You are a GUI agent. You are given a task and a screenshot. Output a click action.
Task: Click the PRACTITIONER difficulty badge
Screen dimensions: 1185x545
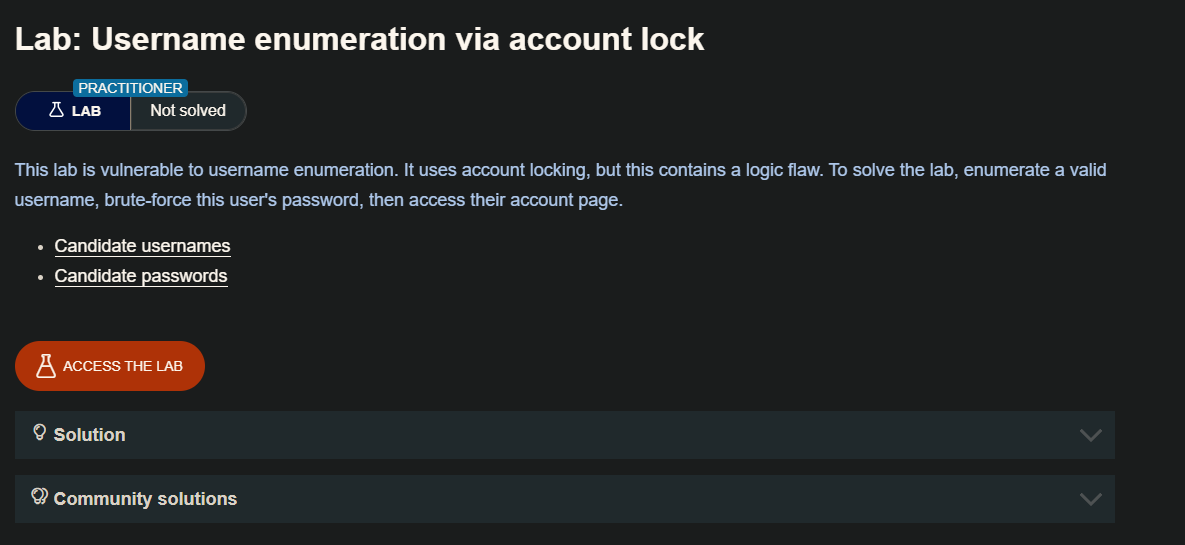click(x=130, y=88)
